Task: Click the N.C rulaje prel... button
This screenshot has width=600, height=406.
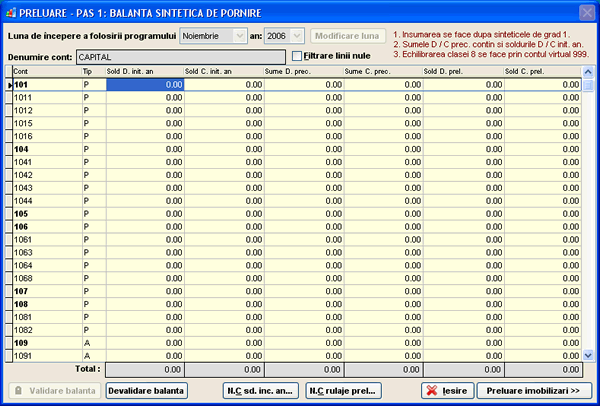Action: click(x=343, y=390)
